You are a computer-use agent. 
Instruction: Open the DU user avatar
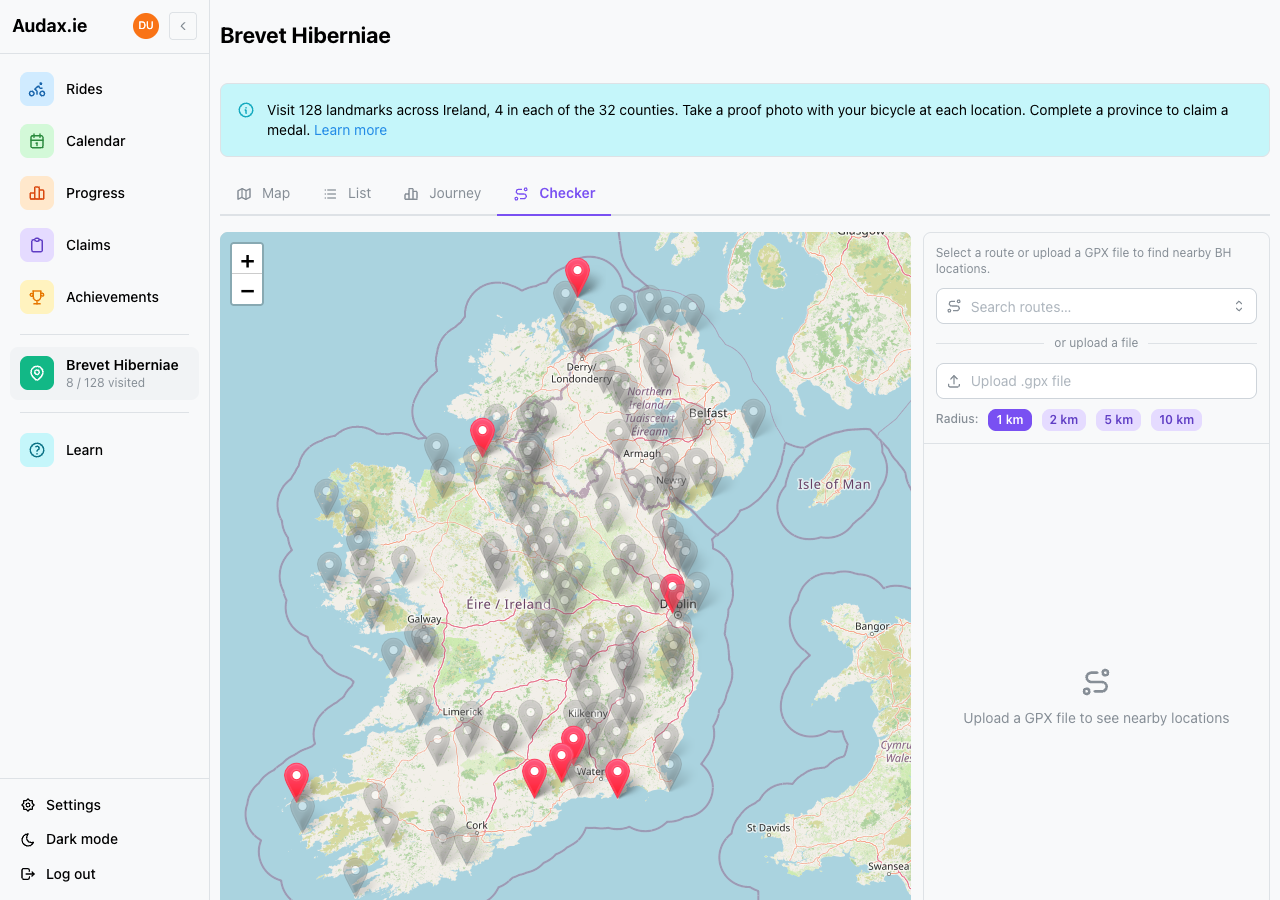[x=146, y=26]
